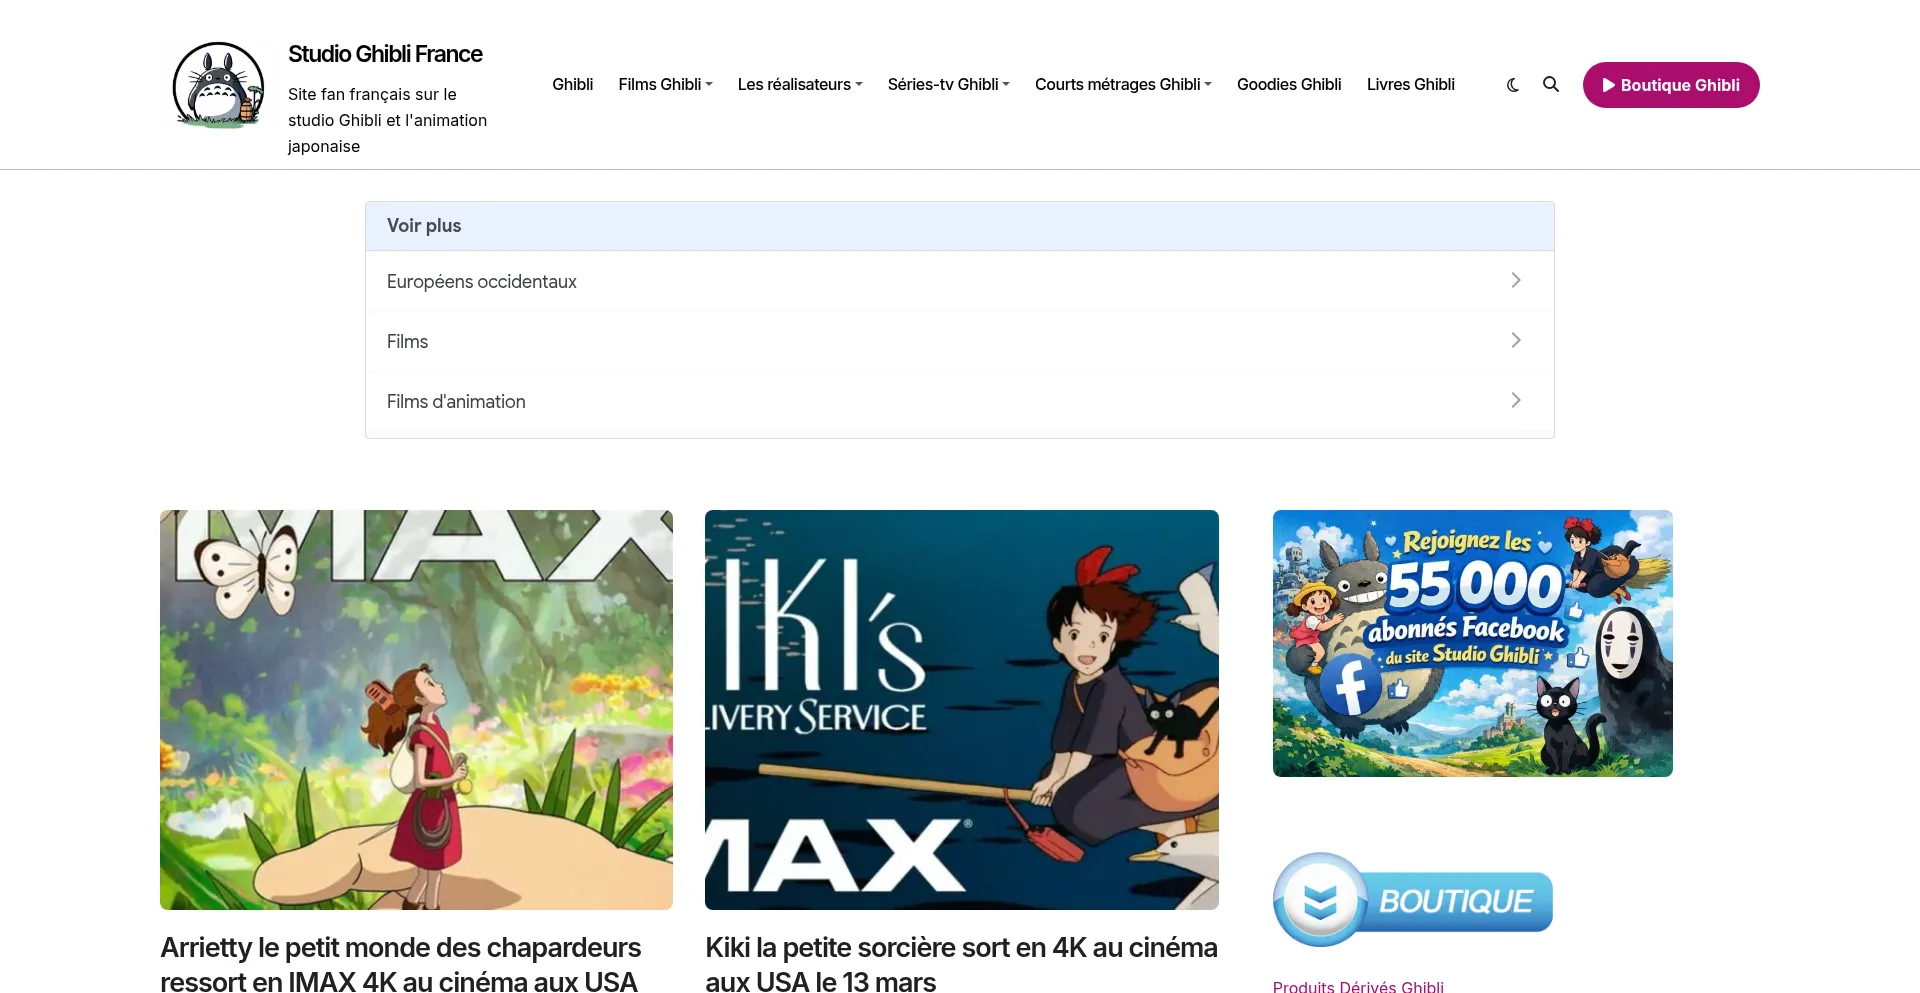Click chevron on the Films row
1920x993 pixels.
point(1516,340)
